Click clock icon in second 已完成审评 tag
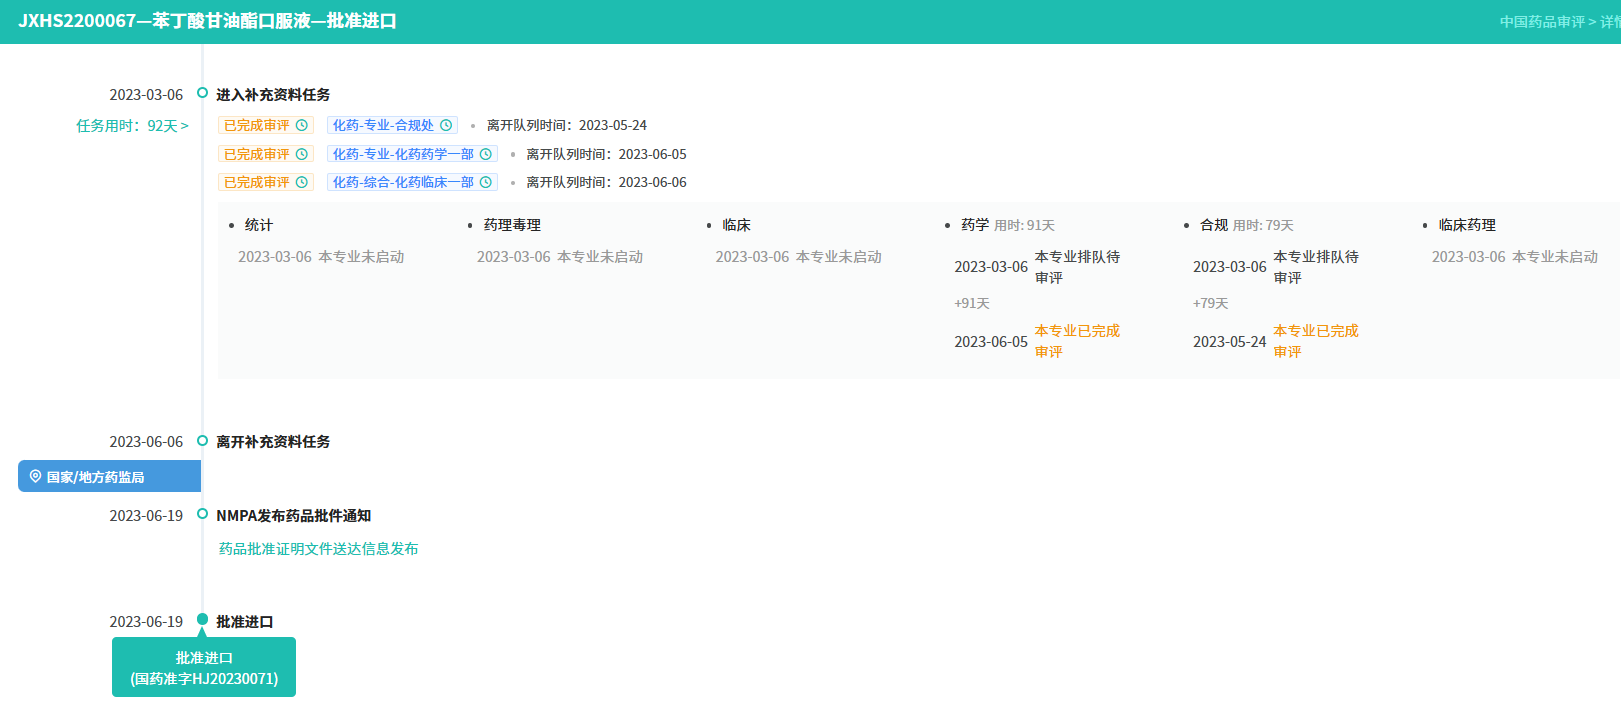The height and width of the screenshot is (715, 1621). [301, 154]
